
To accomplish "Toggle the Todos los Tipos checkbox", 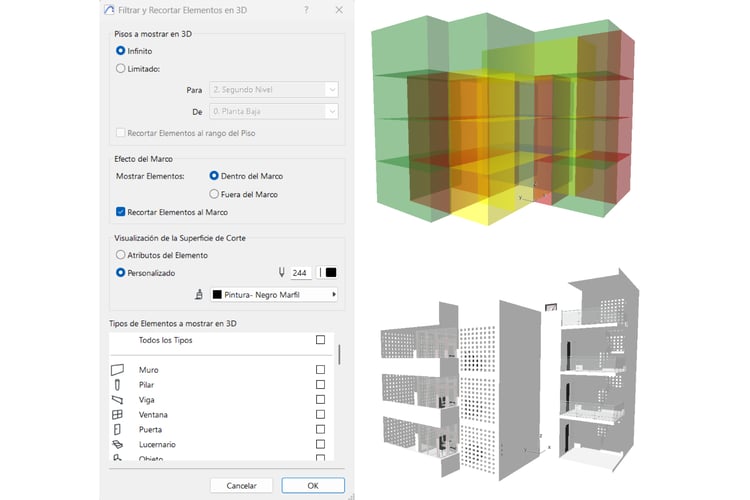I will (x=320, y=340).
